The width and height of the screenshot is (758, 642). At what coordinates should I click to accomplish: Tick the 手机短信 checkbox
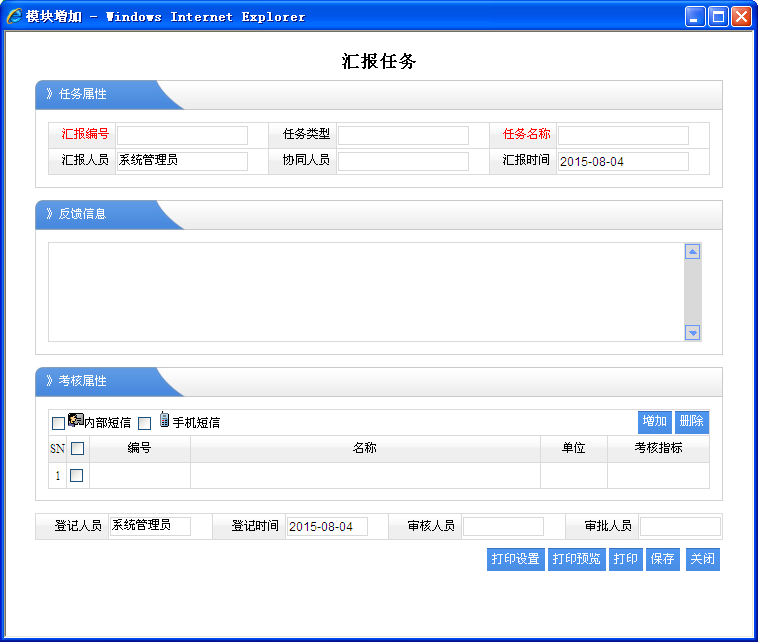coord(144,423)
